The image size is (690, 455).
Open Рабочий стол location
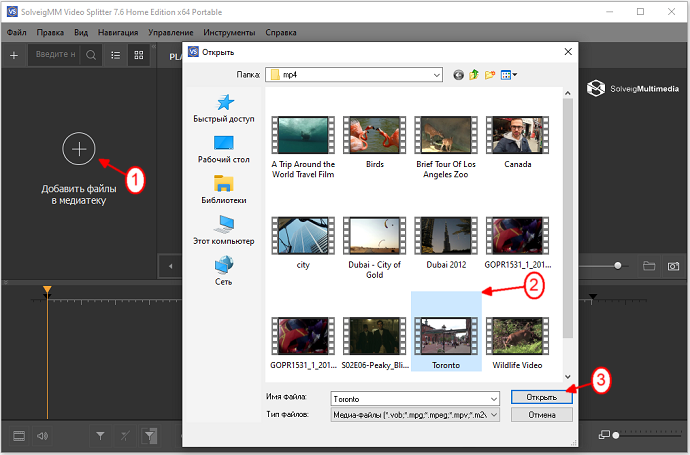224,149
